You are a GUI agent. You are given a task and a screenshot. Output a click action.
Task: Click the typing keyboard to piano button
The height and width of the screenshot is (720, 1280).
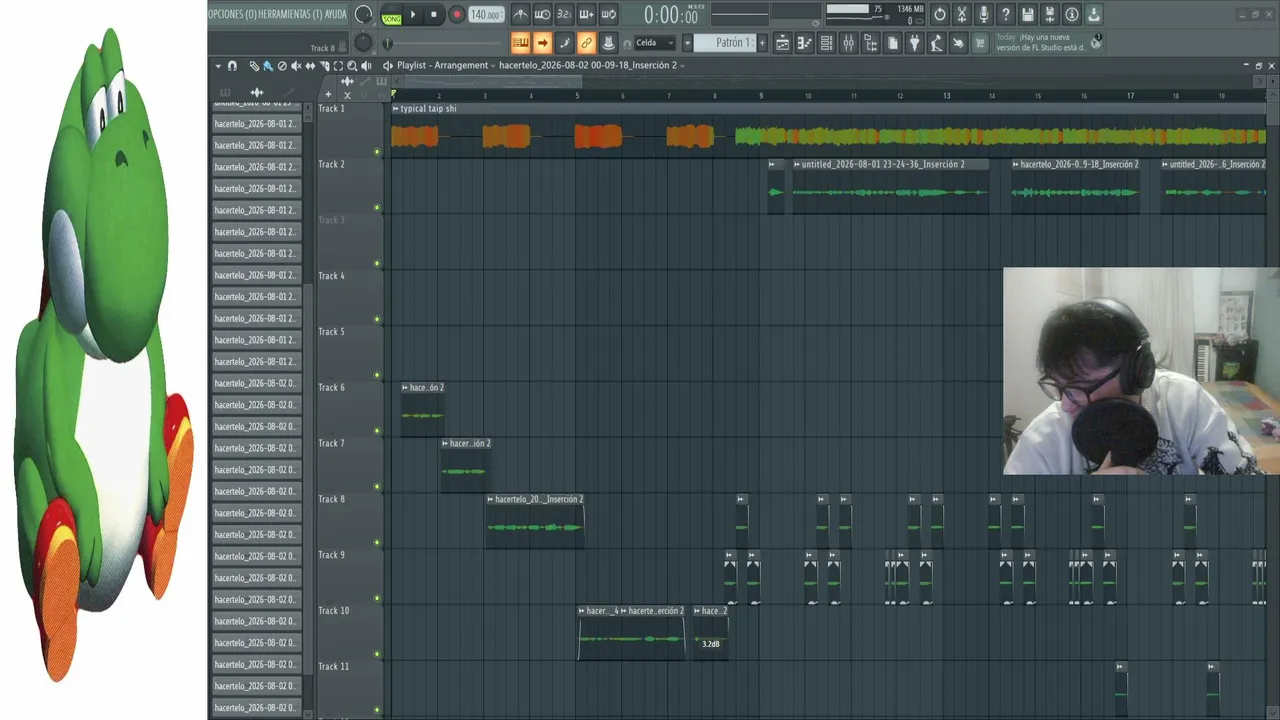pos(520,43)
